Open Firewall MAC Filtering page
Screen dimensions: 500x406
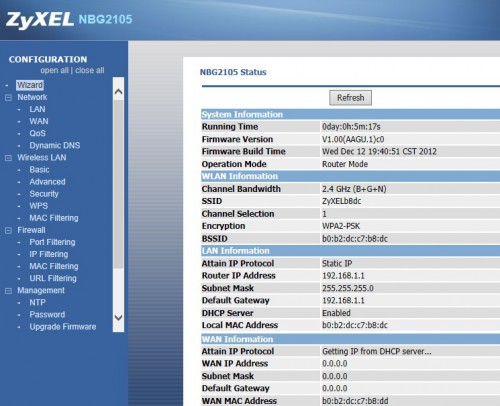coord(54,266)
